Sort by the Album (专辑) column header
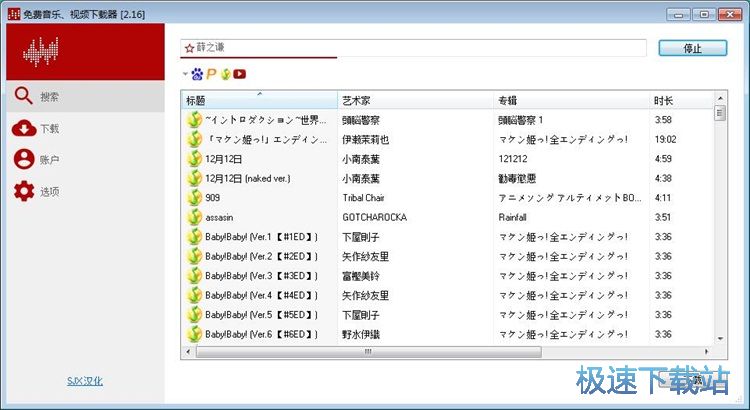This screenshot has width=750, height=410. [x=571, y=100]
